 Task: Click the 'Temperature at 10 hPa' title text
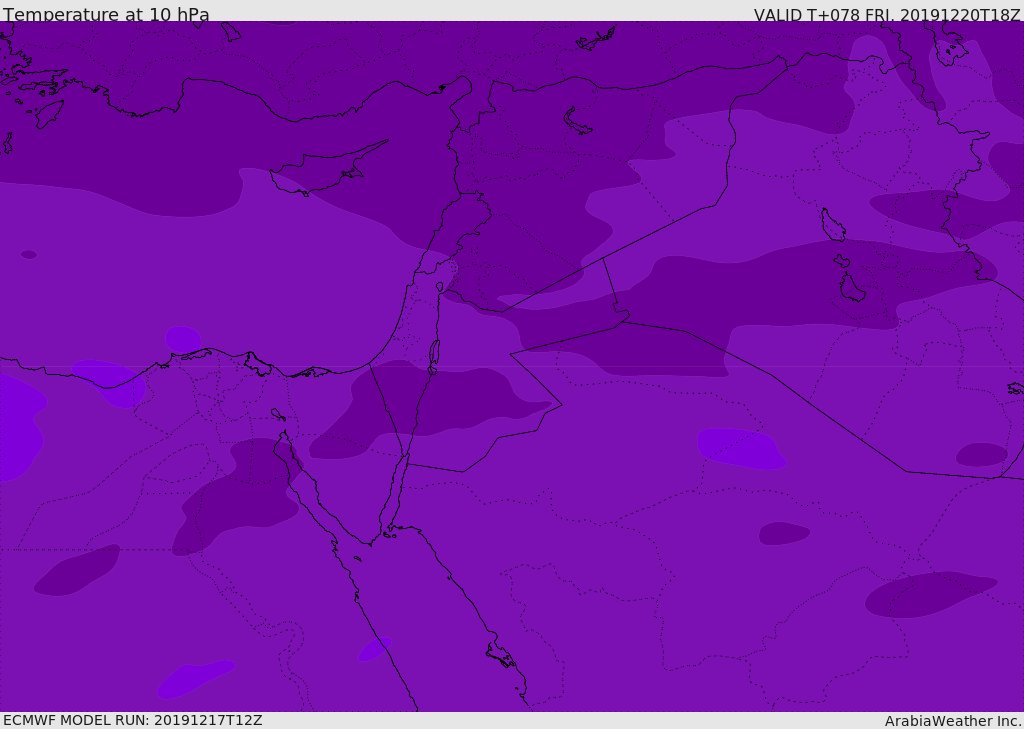pos(106,14)
